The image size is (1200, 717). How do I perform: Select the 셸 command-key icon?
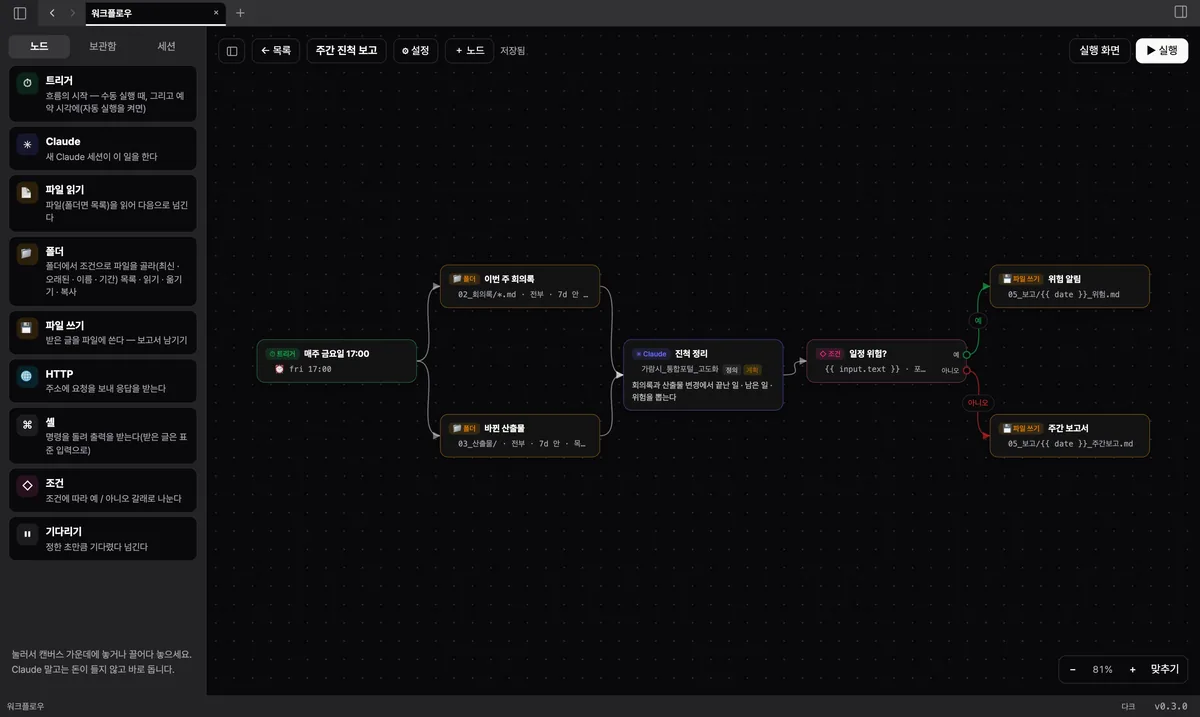pyautogui.click(x=27, y=425)
